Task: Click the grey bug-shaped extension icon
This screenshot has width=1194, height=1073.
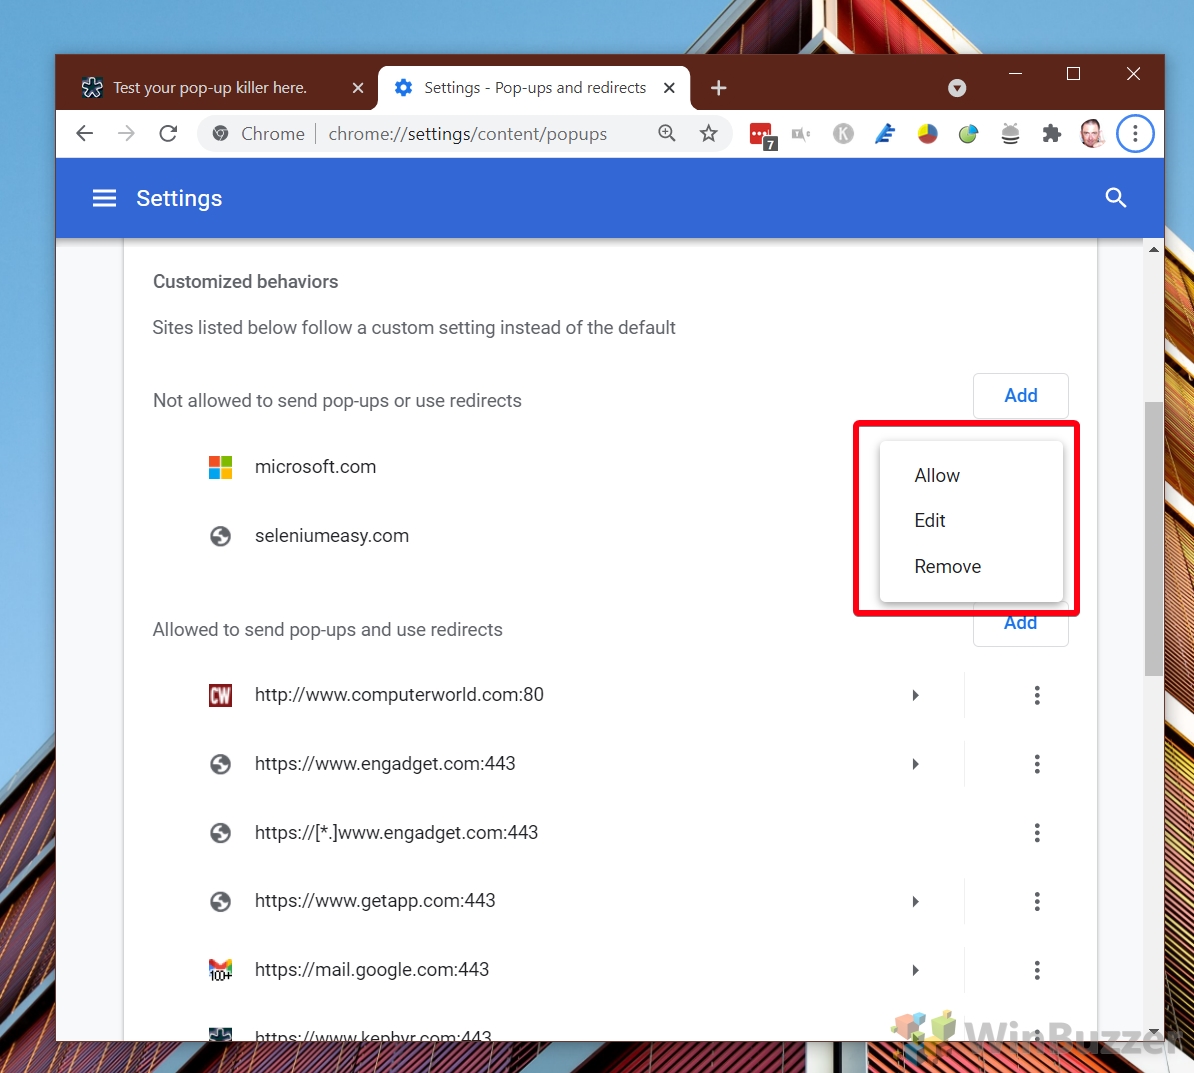Action: tap(1010, 134)
